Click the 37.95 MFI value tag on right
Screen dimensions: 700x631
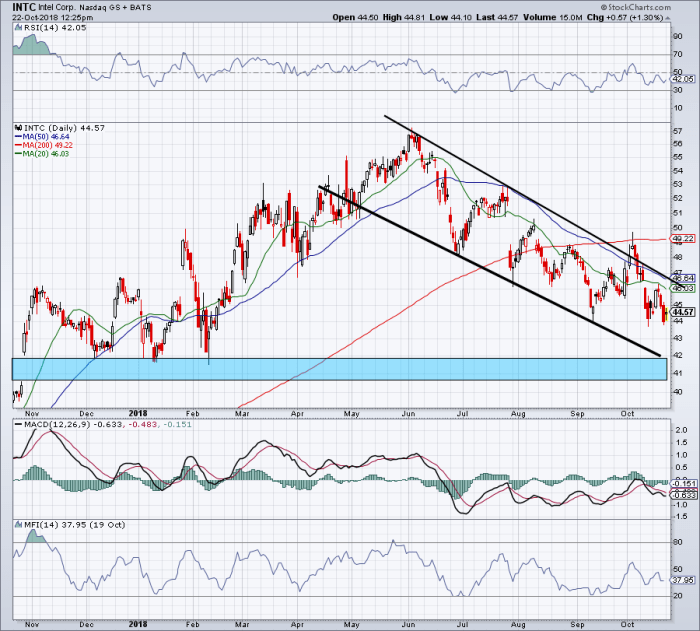coord(683,580)
